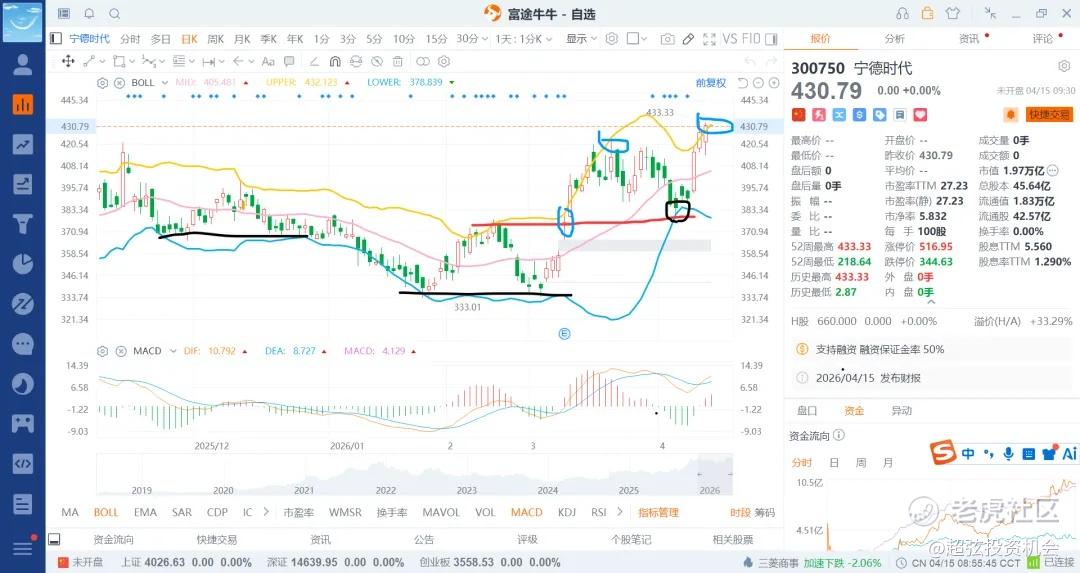
Task: Expand the 30分 interval dropdown
Action: (x=472, y=39)
